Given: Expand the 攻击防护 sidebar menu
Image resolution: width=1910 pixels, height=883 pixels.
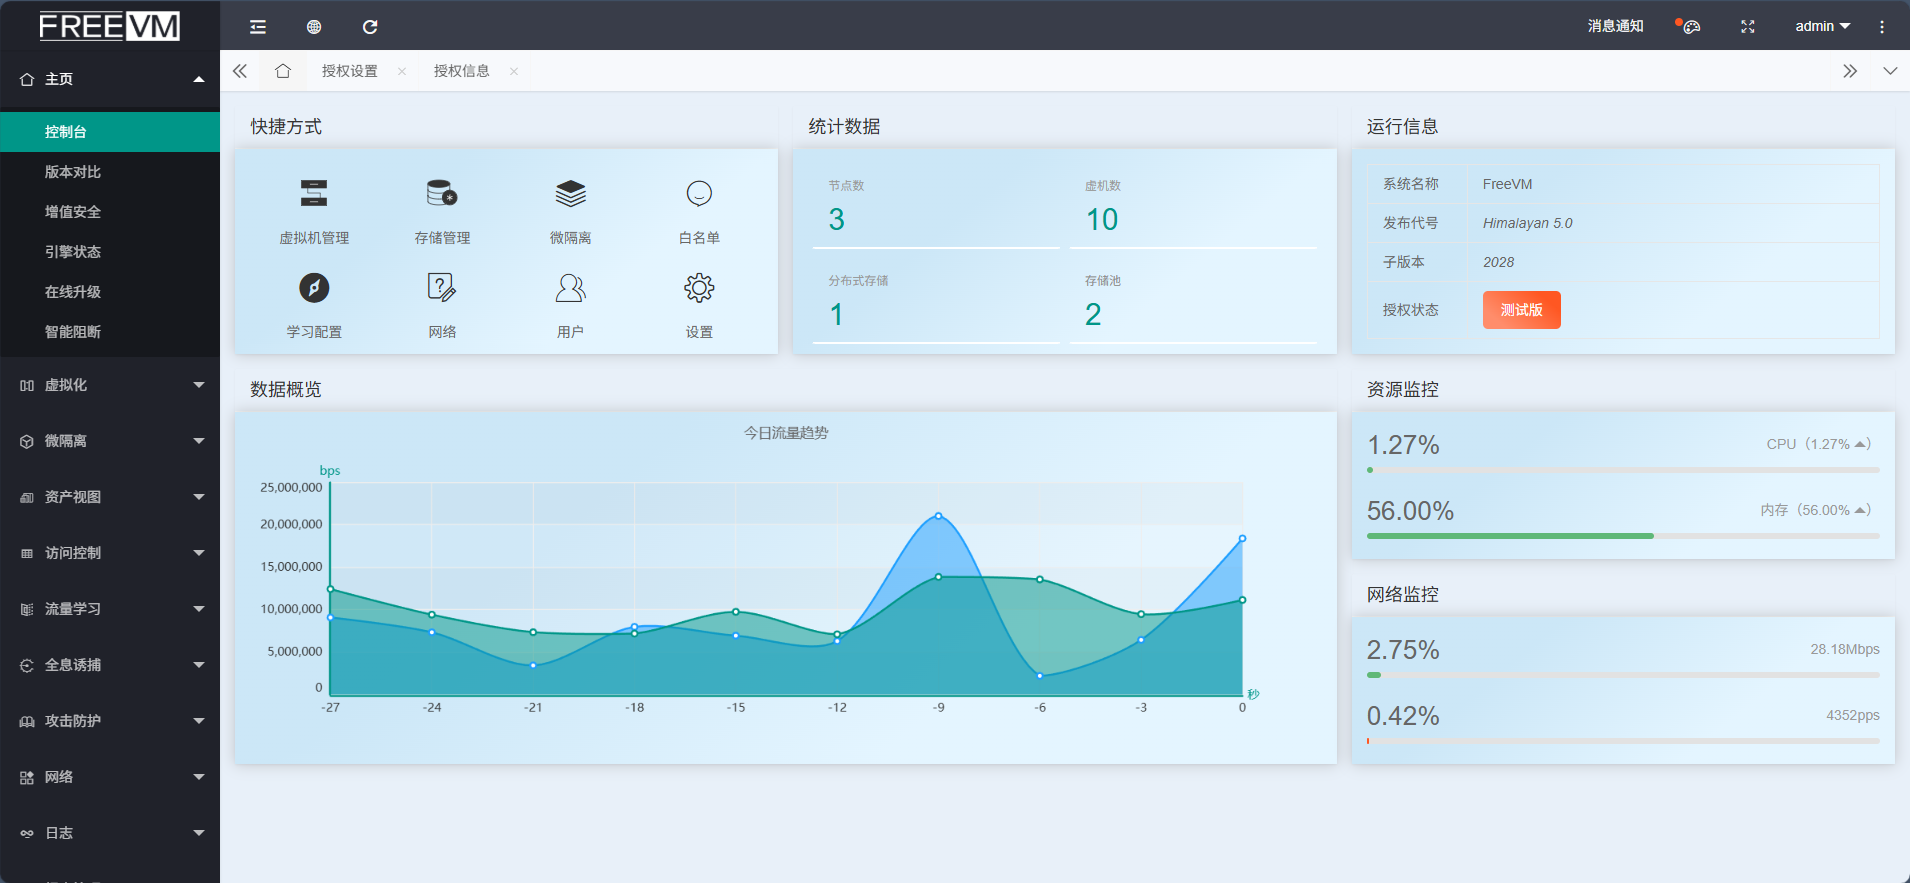Looking at the screenshot, I should click(110, 721).
